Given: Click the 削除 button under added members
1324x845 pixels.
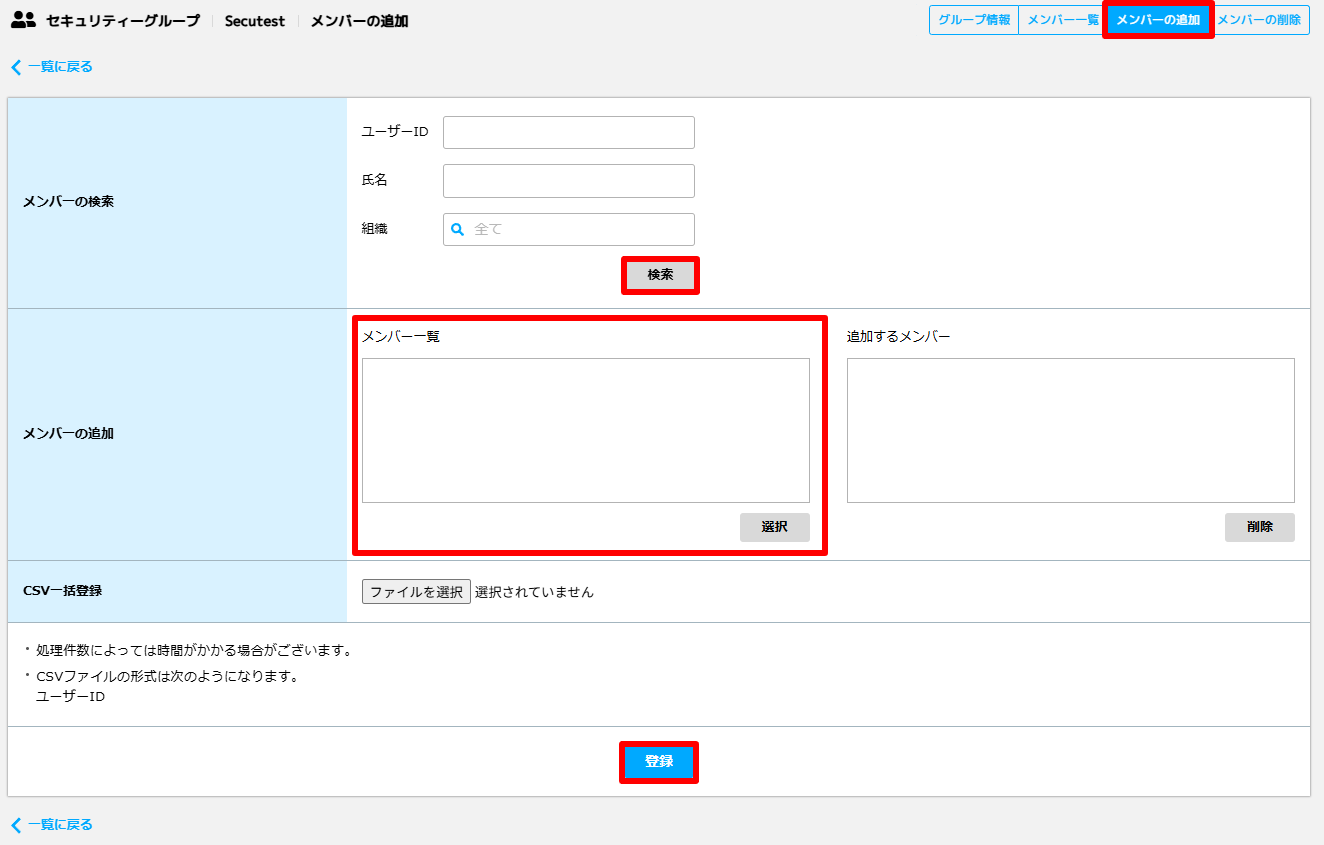Looking at the screenshot, I should point(1260,527).
